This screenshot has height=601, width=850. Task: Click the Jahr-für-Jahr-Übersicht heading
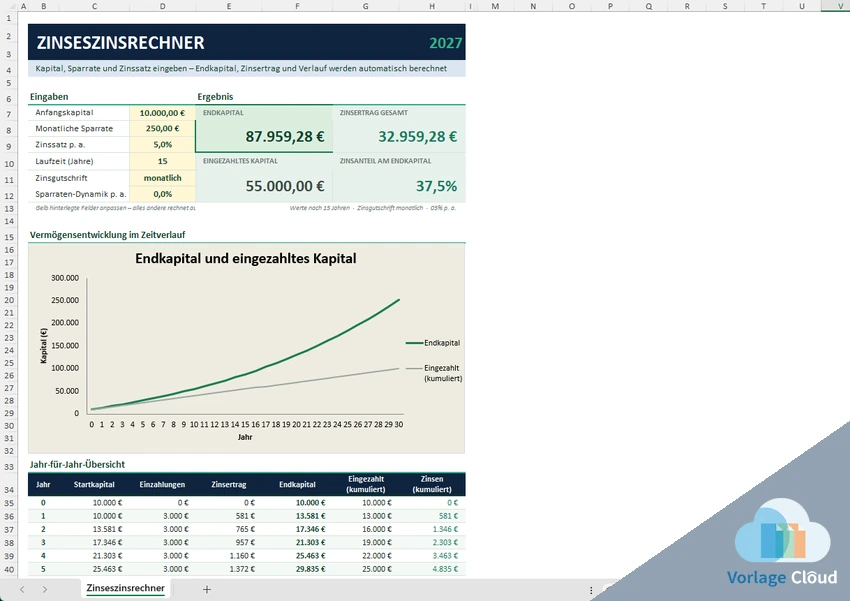pos(77,464)
